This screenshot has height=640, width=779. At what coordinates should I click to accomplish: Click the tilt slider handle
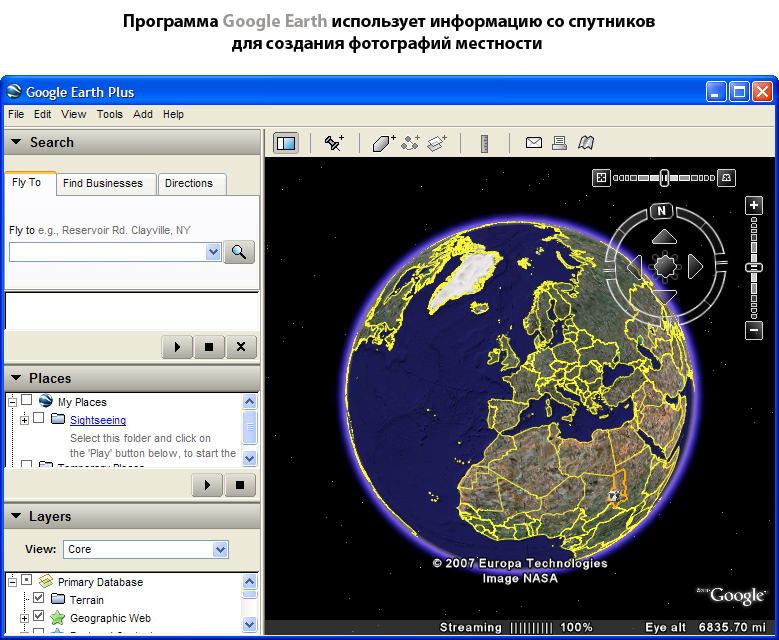click(664, 178)
